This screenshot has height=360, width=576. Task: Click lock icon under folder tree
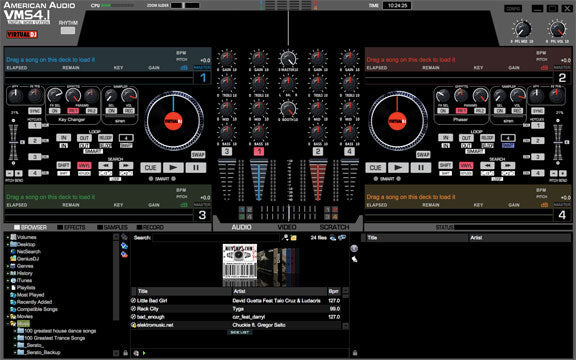[125, 353]
